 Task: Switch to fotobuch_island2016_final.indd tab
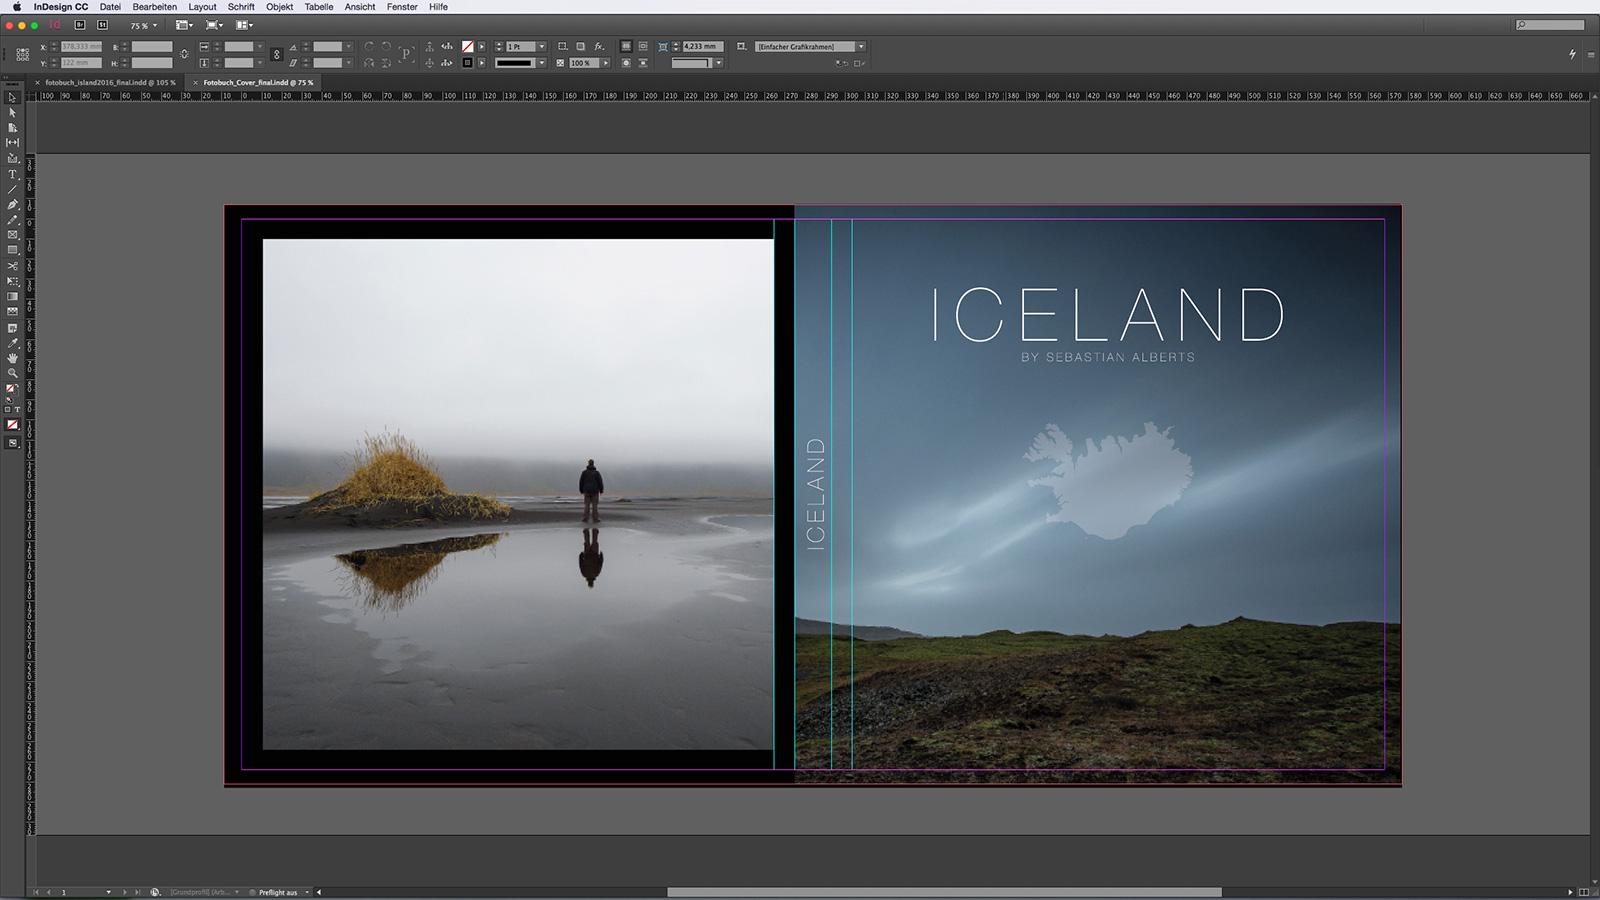pos(110,82)
